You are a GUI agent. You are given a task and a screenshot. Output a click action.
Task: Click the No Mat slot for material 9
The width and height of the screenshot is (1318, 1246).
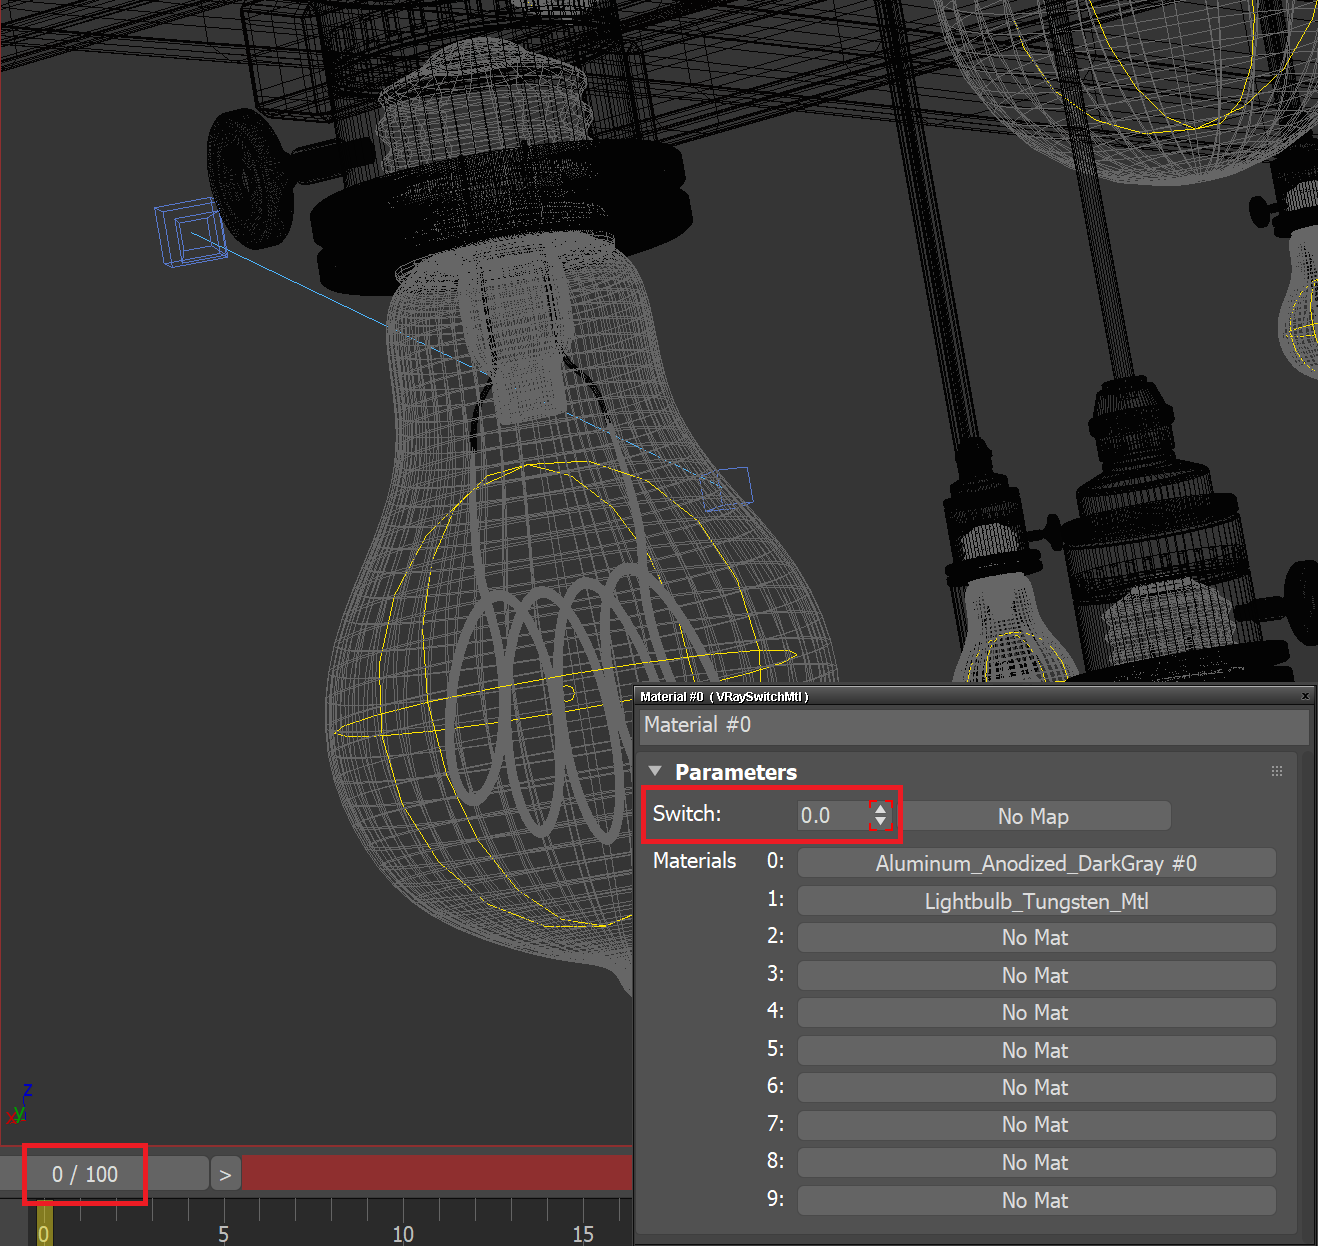click(1036, 1200)
